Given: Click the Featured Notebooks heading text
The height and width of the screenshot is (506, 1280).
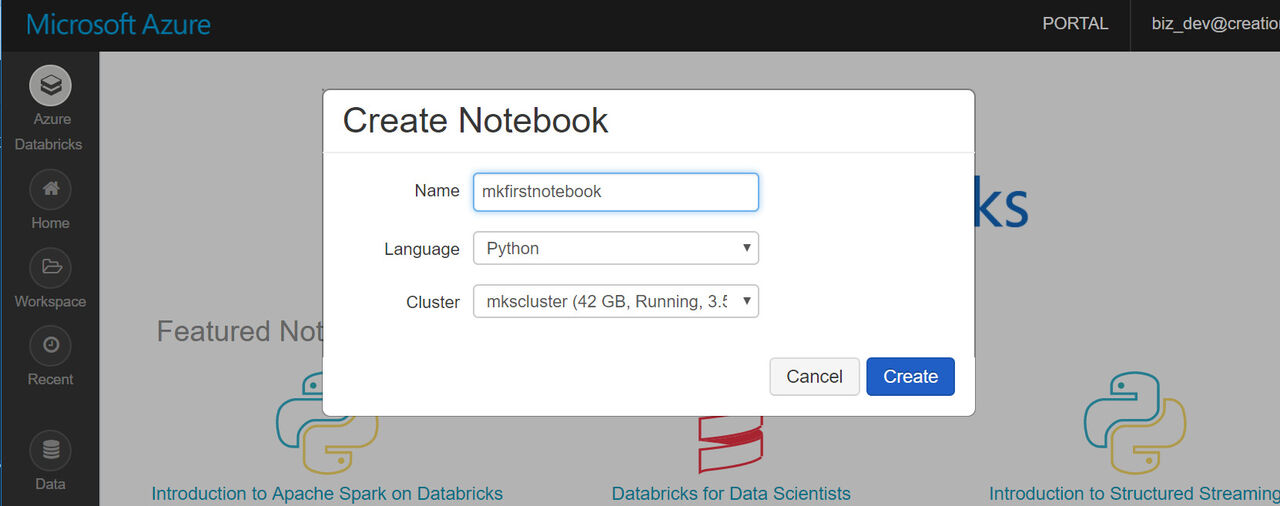Looking at the screenshot, I should (240, 331).
